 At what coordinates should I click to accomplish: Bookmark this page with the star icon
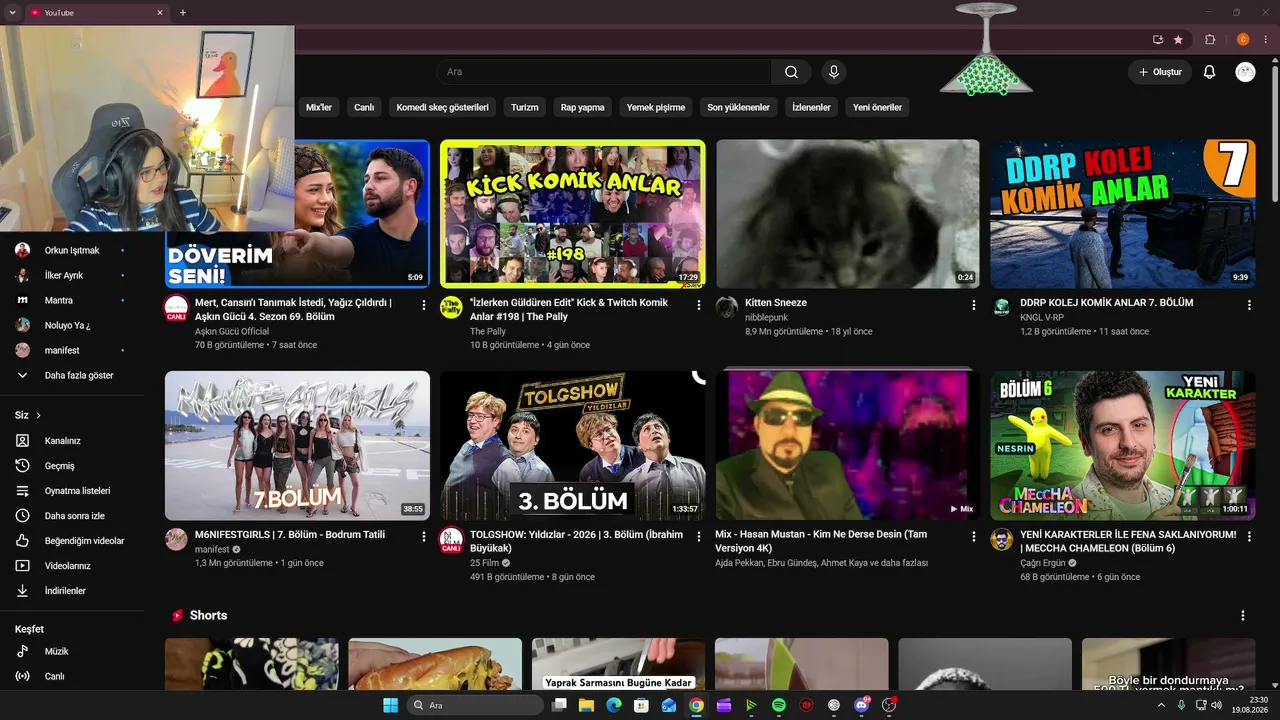[1179, 40]
